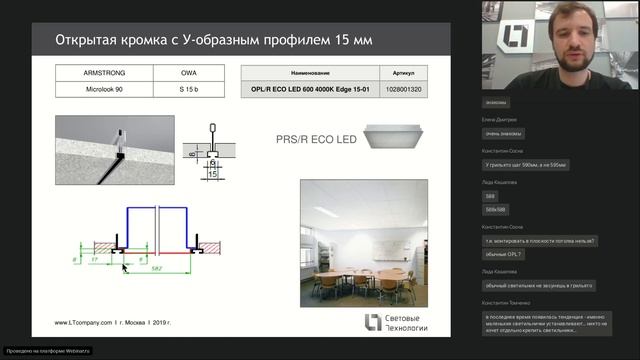
Task: Click the Световые Технологии logo on slide
Action: [396, 322]
